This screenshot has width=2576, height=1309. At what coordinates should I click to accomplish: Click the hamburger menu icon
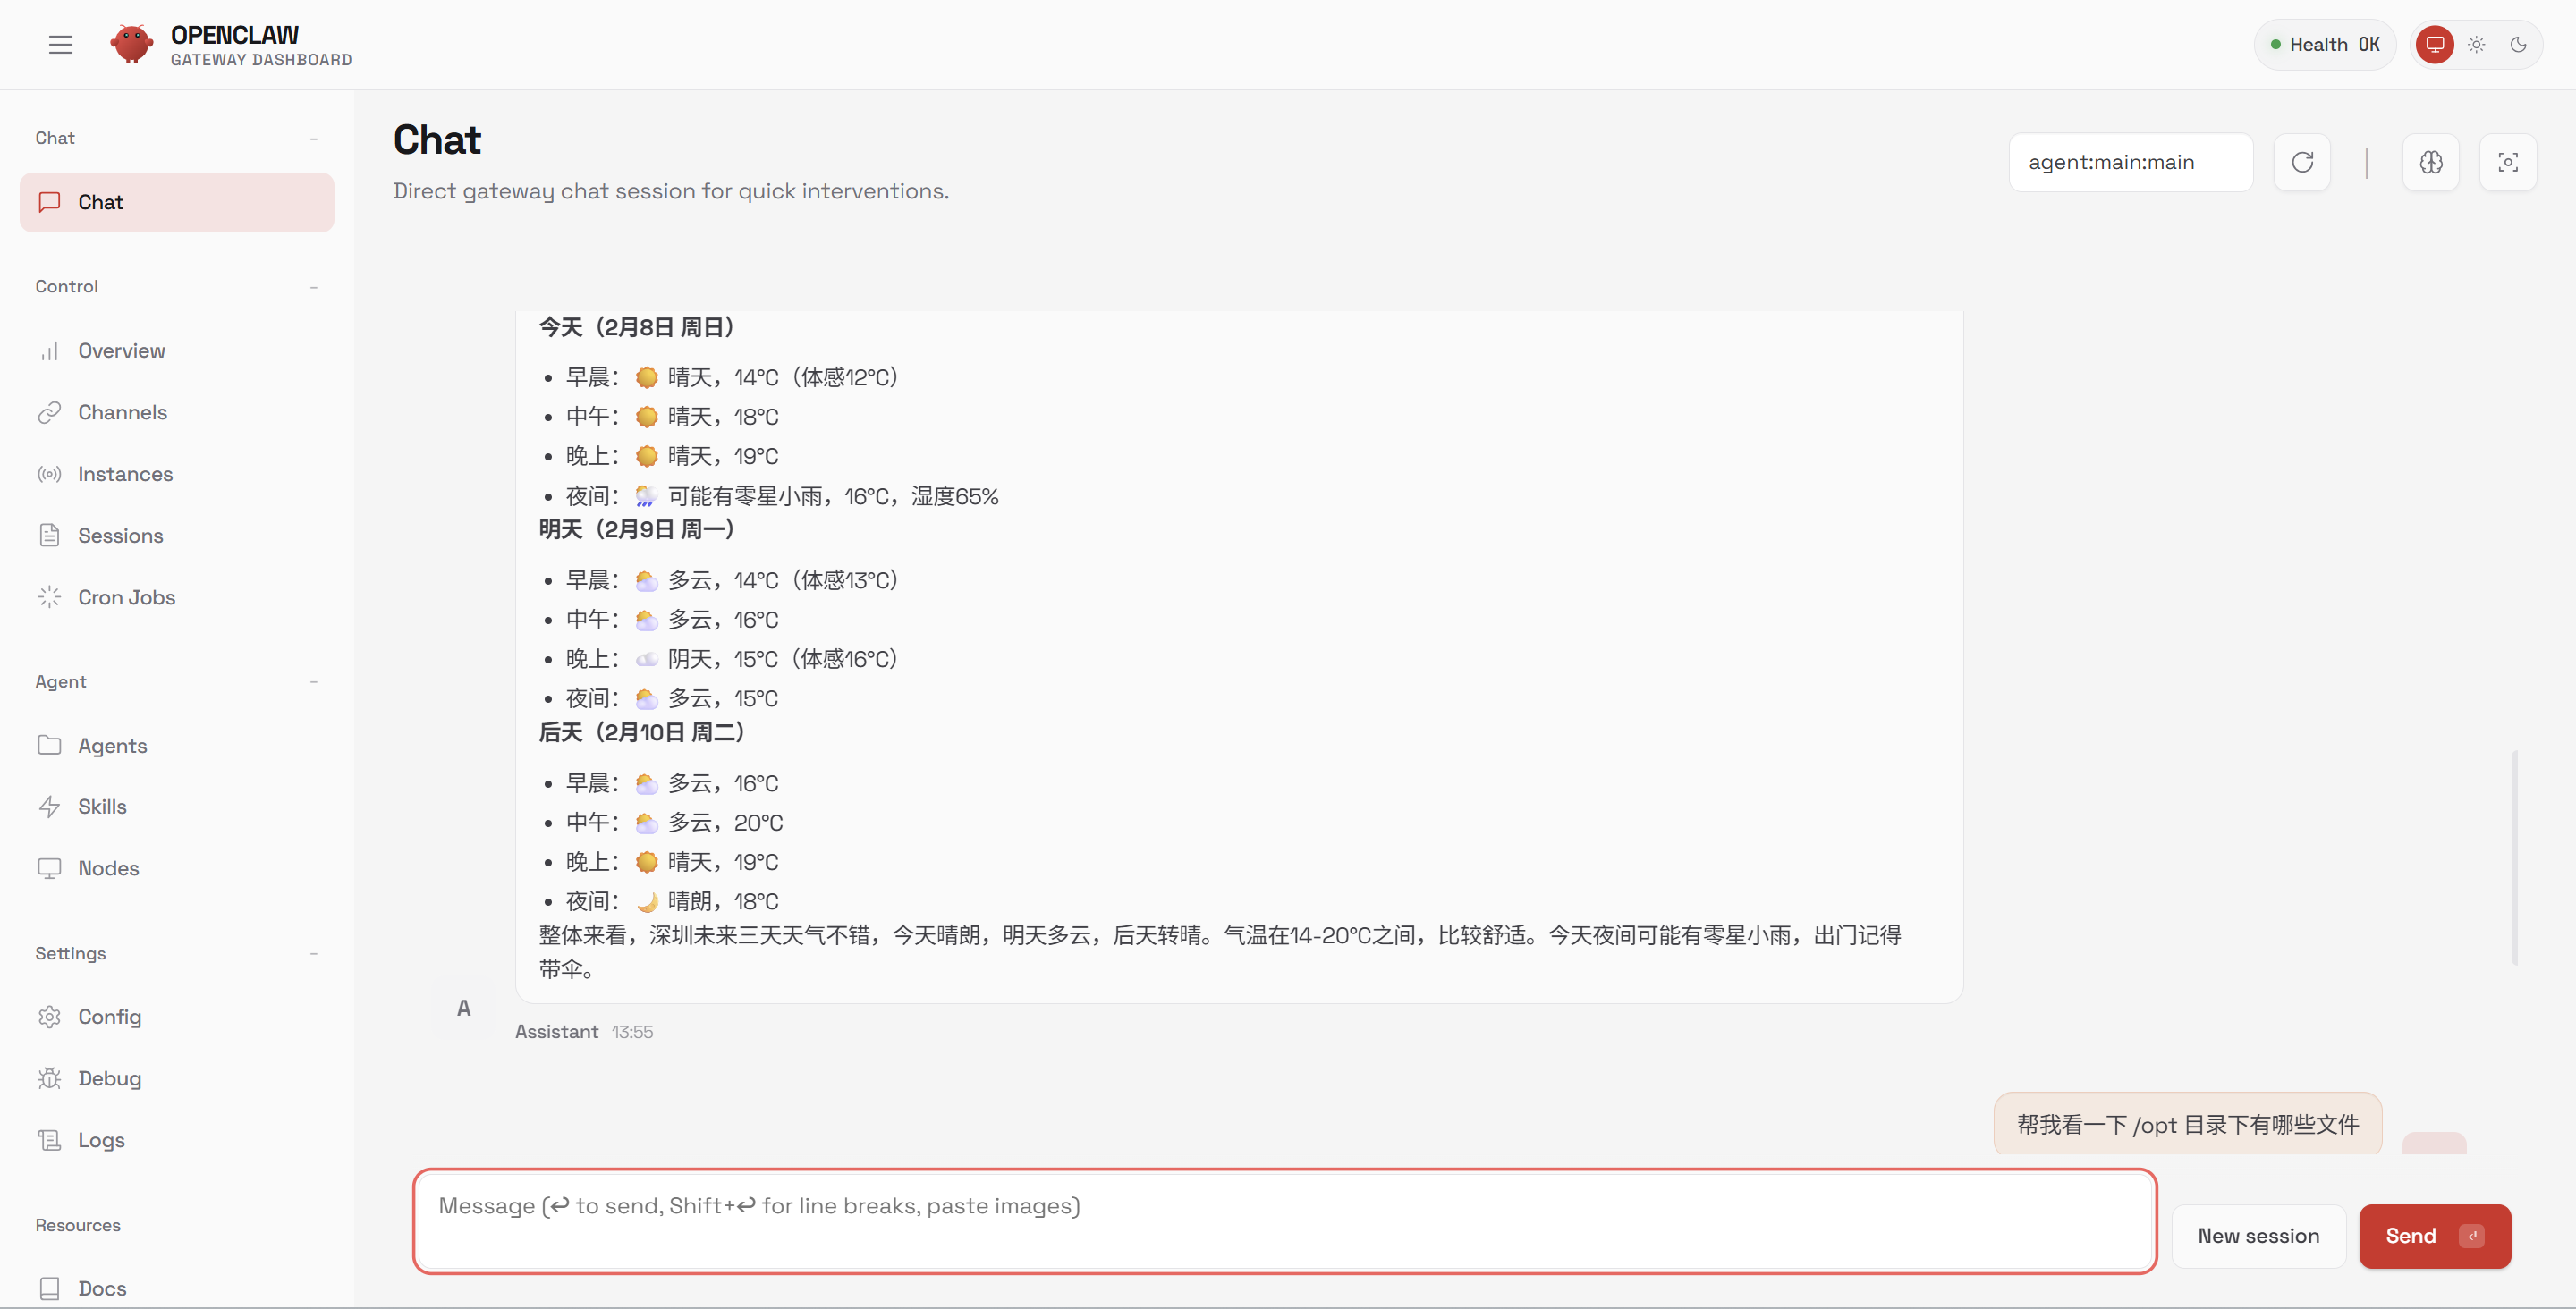tap(60, 44)
